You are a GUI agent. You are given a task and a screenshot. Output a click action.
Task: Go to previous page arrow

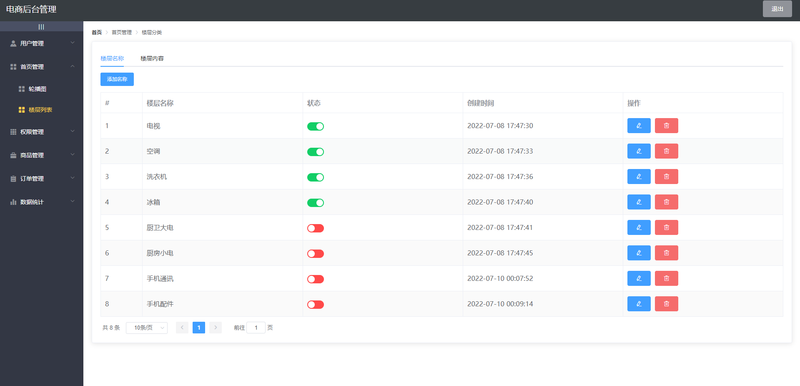tap(182, 328)
